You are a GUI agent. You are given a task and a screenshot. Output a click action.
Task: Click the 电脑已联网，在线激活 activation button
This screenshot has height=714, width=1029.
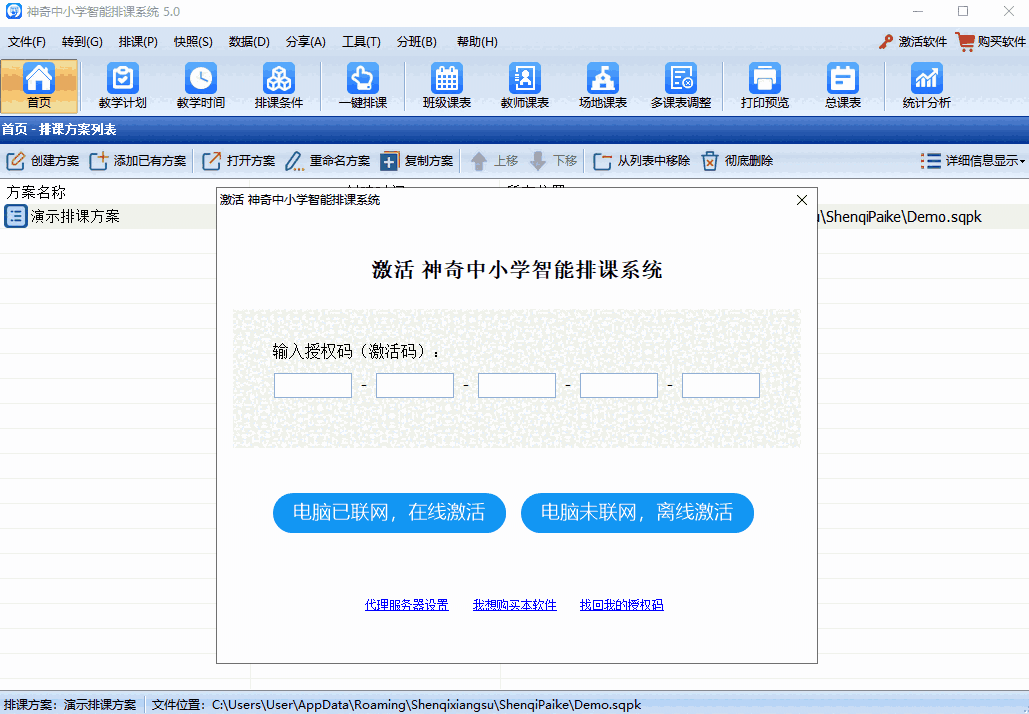point(389,513)
